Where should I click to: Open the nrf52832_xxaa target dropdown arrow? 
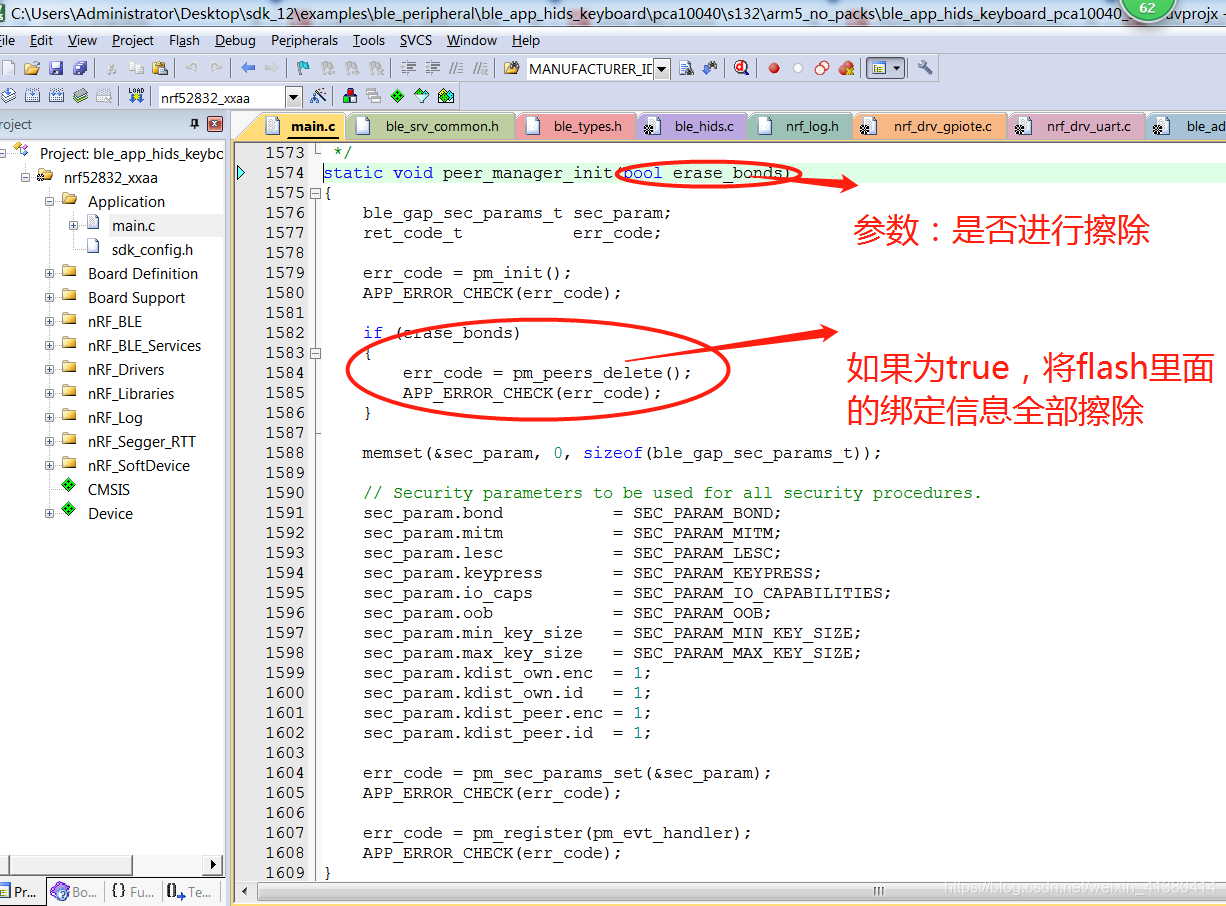[293, 96]
